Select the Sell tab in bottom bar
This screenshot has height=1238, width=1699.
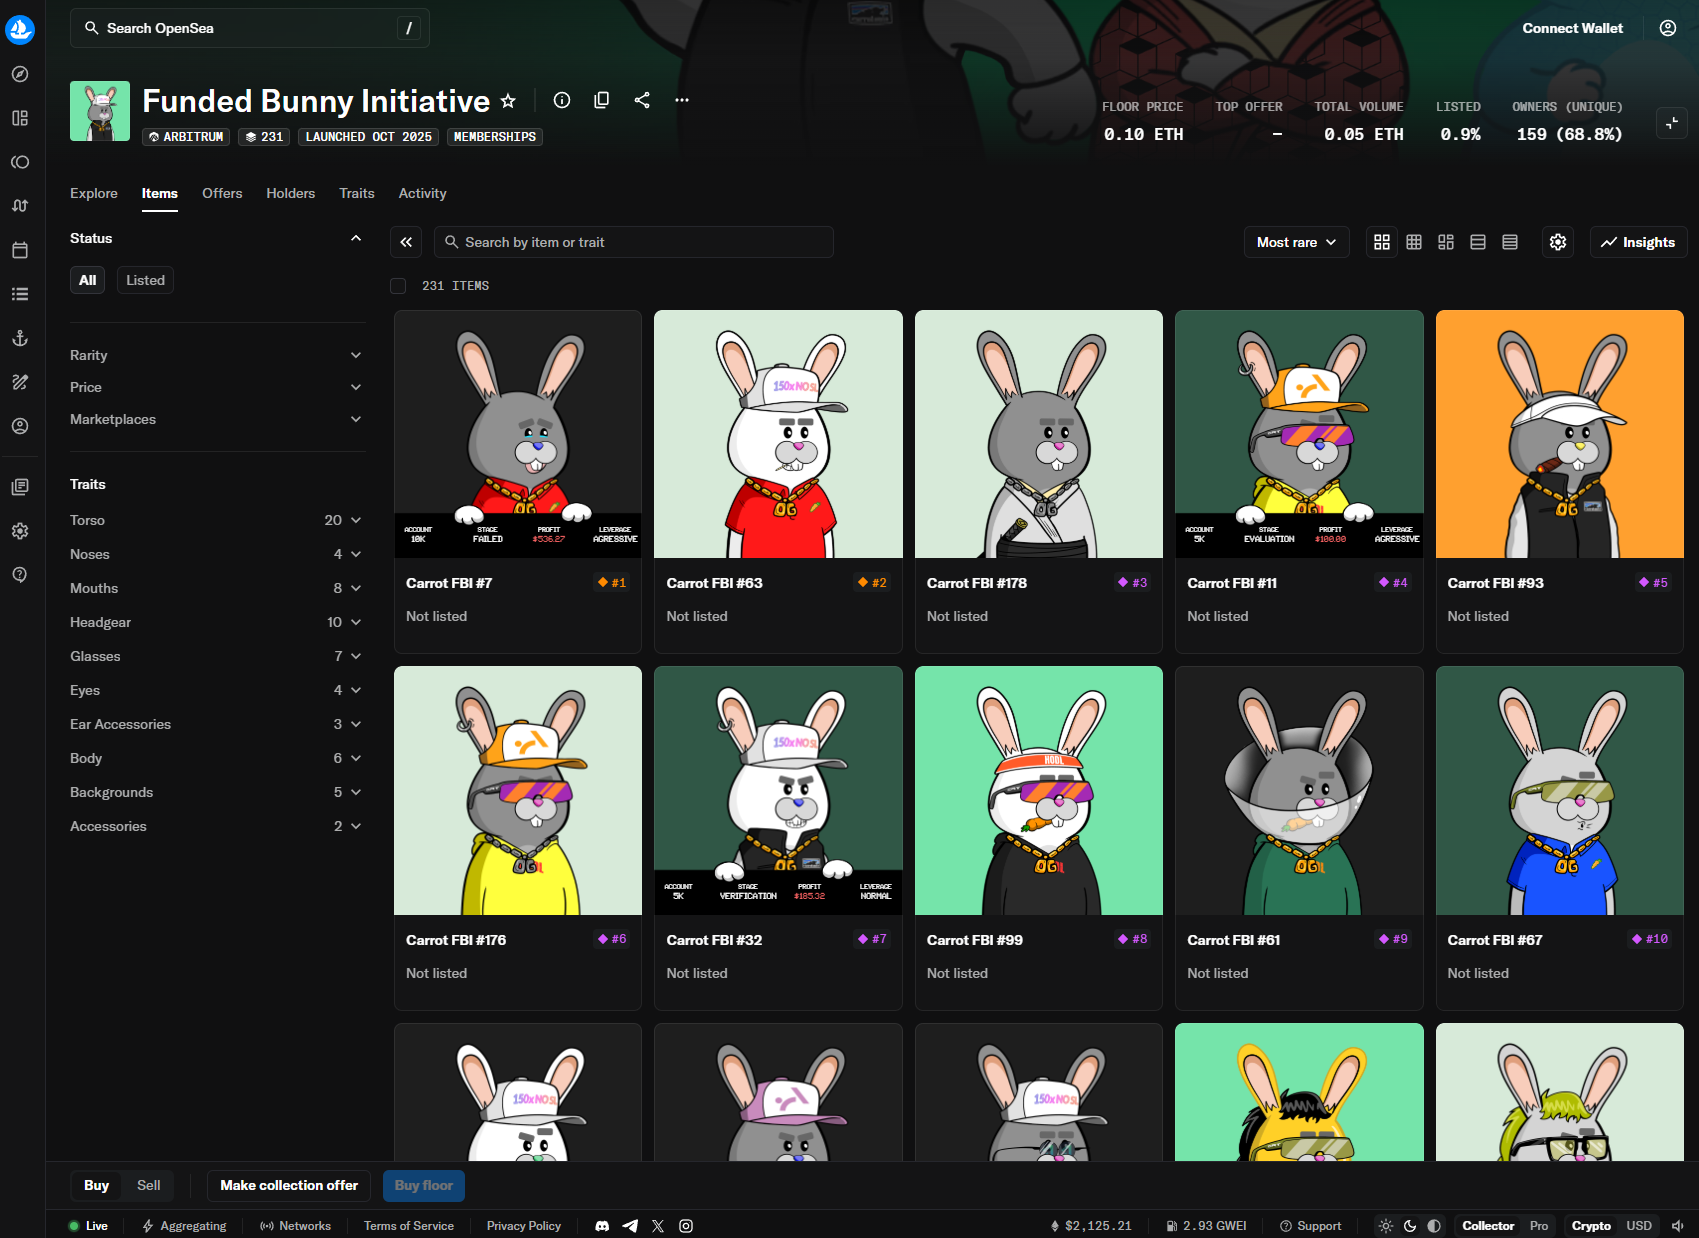click(149, 1185)
